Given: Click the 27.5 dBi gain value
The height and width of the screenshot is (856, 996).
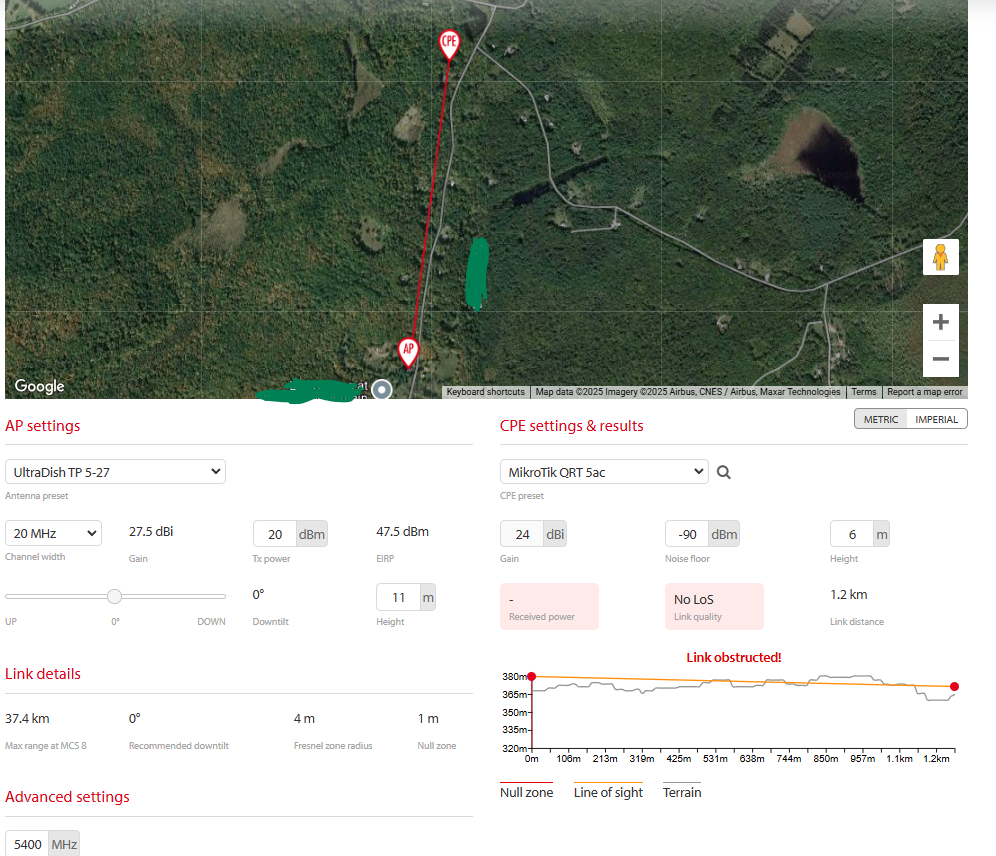Looking at the screenshot, I should 151,532.
